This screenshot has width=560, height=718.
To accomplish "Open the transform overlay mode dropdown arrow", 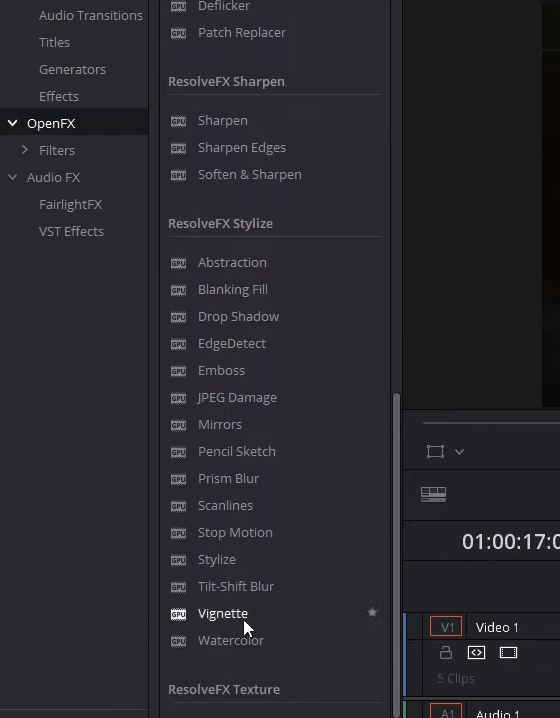I will (x=459, y=452).
